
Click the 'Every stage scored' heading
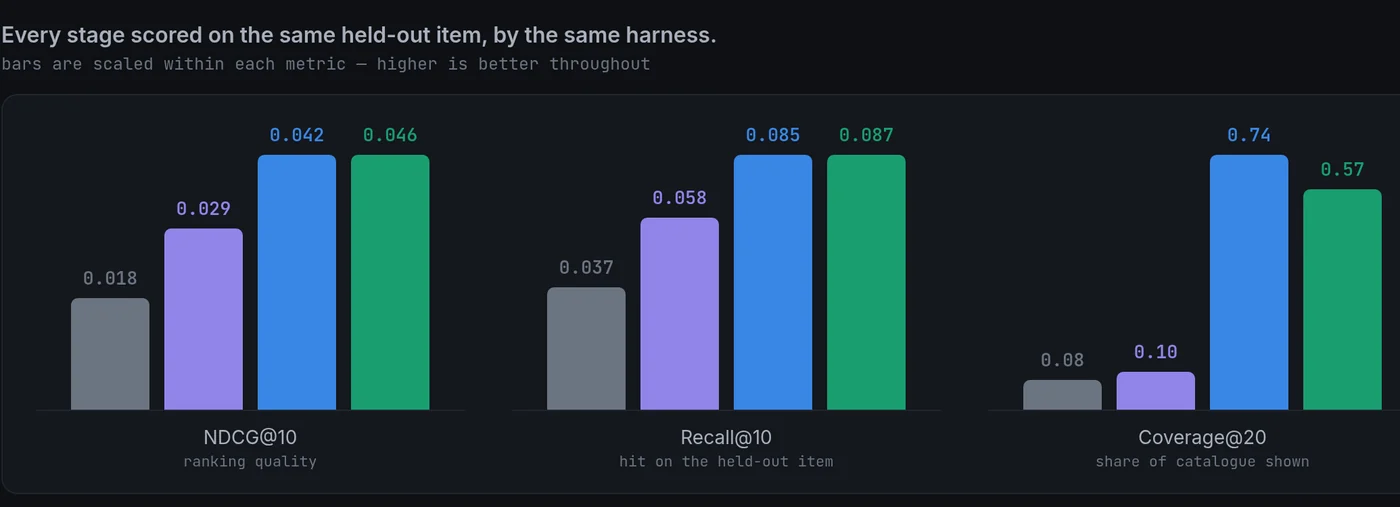click(x=359, y=36)
